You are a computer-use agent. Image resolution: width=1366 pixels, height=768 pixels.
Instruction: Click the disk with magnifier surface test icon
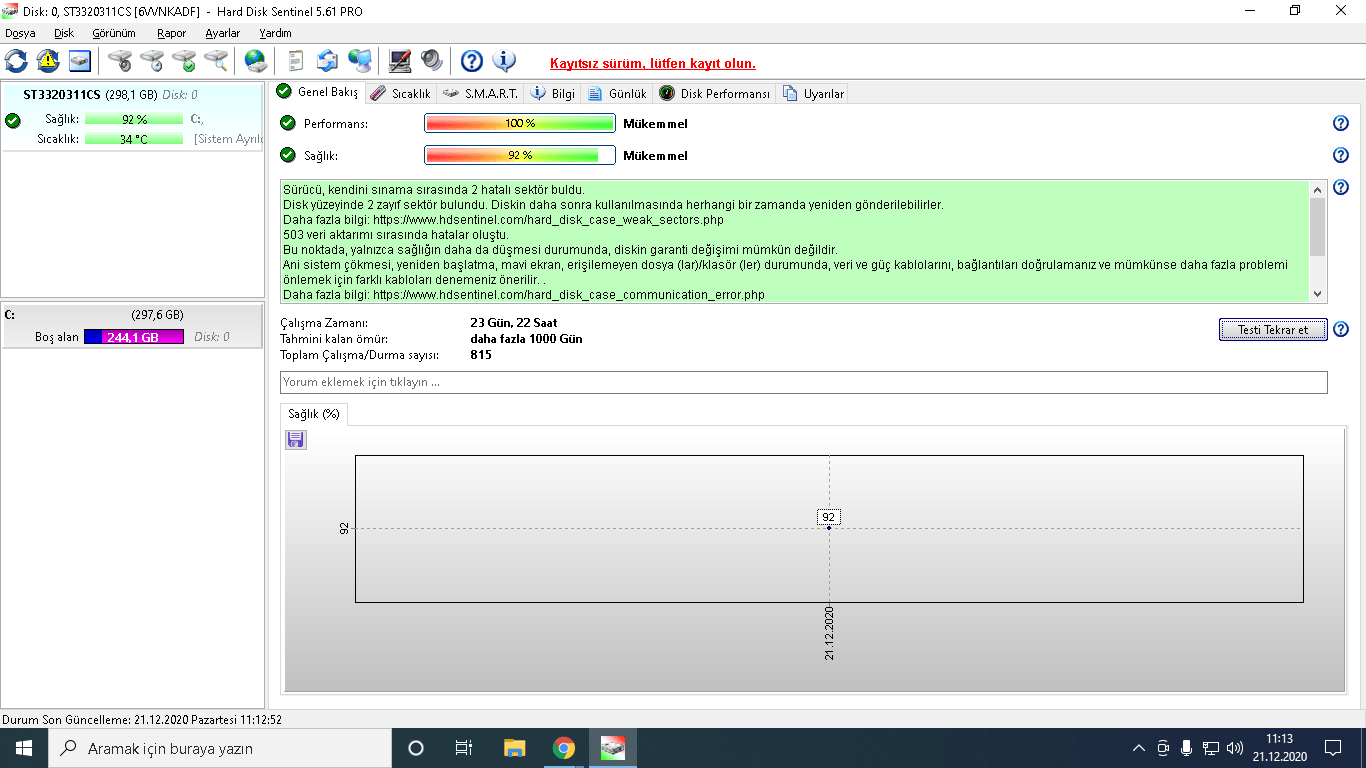tap(216, 61)
